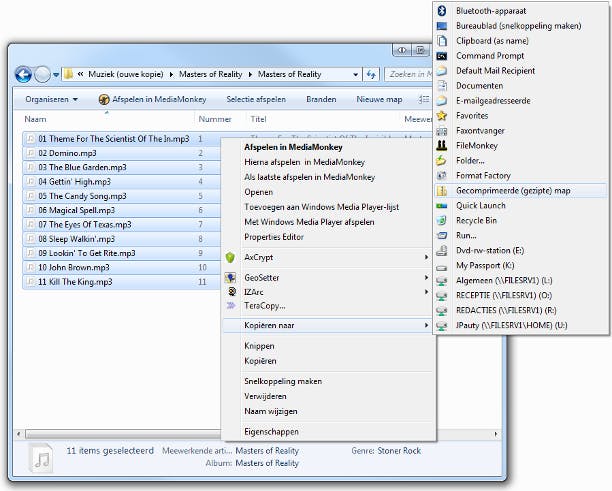The width and height of the screenshot is (612, 491).
Task: Click the Format Factory icon
Action: point(441,176)
